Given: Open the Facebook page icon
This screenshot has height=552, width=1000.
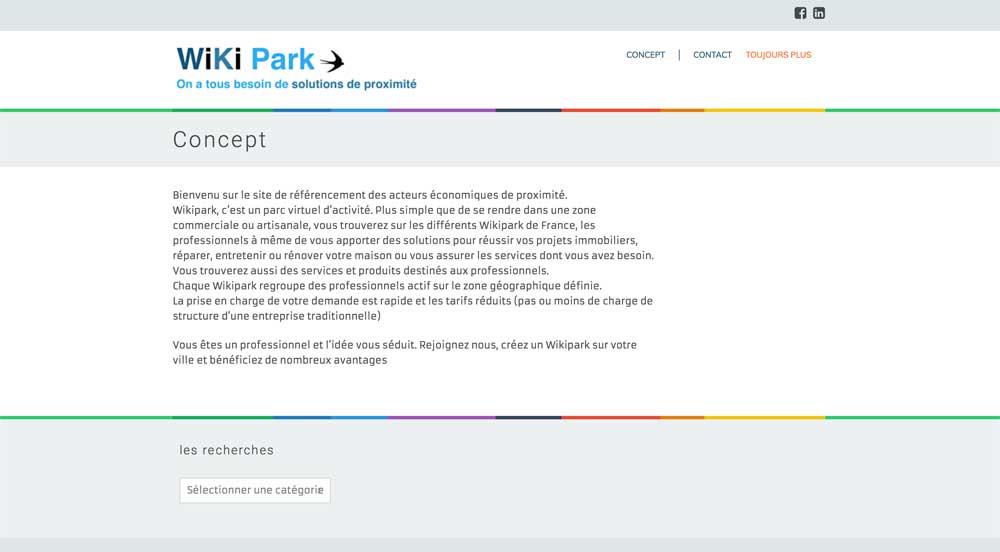Looking at the screenshot, I should click(x=800, y=13).
